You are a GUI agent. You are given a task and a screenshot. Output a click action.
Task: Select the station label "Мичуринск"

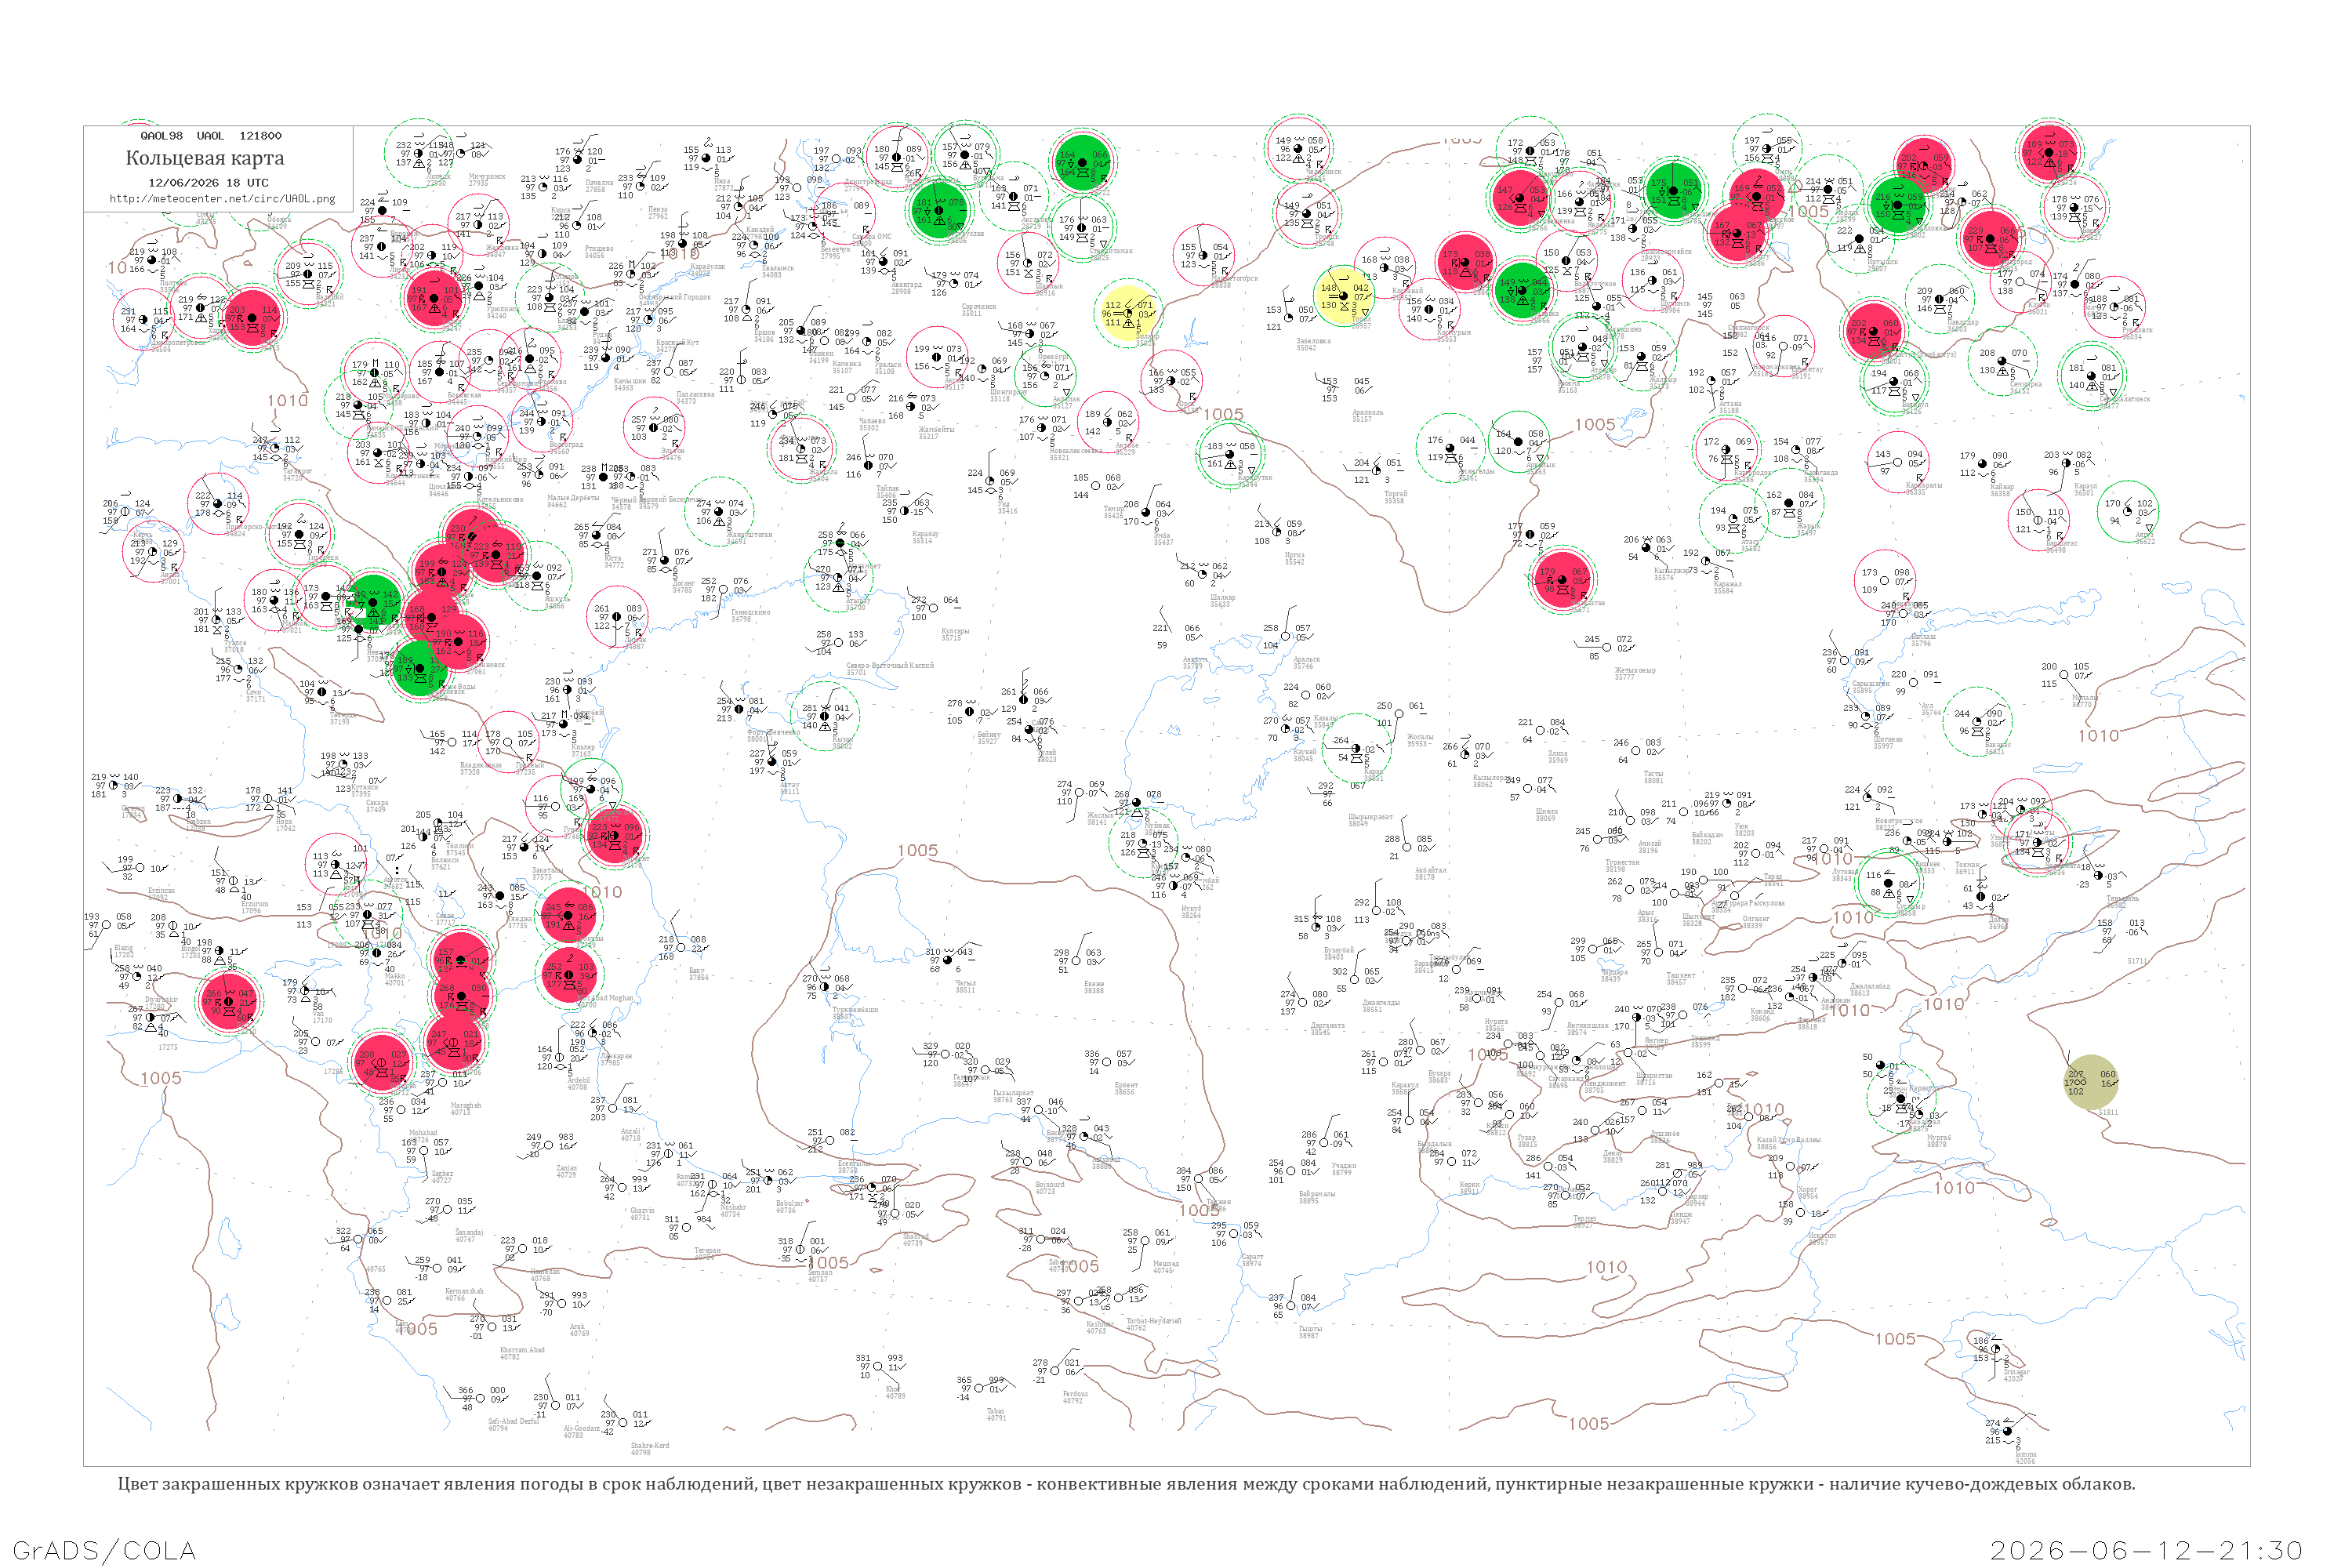click(x=487, y=177)
